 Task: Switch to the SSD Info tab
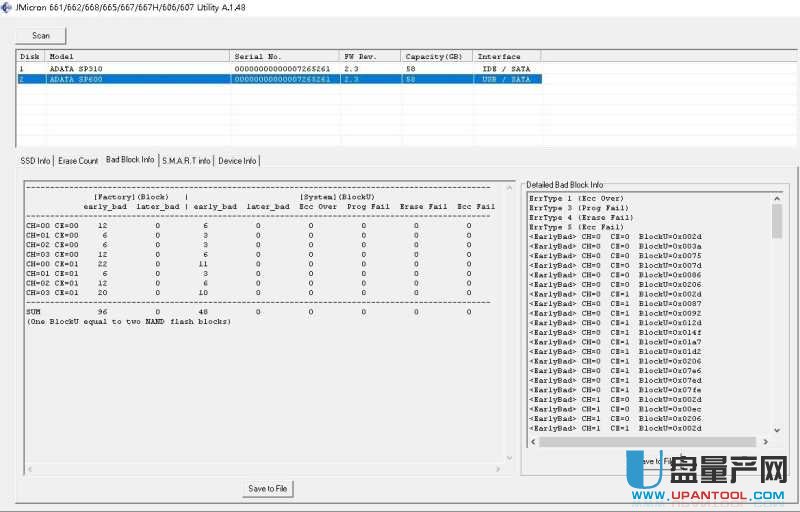point(35,160)
